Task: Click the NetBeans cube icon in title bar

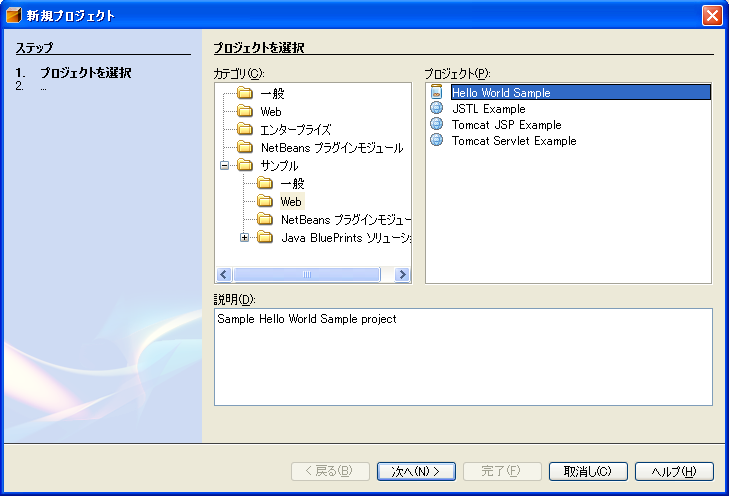Action: coord(13,15)
